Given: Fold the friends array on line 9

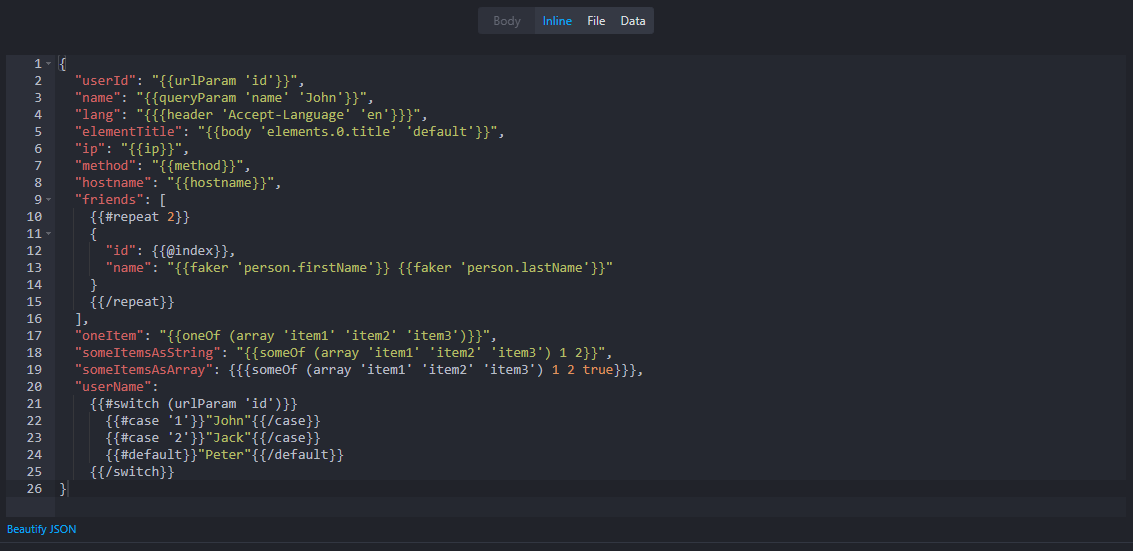Looking at the screenshot, I should 48,200.
